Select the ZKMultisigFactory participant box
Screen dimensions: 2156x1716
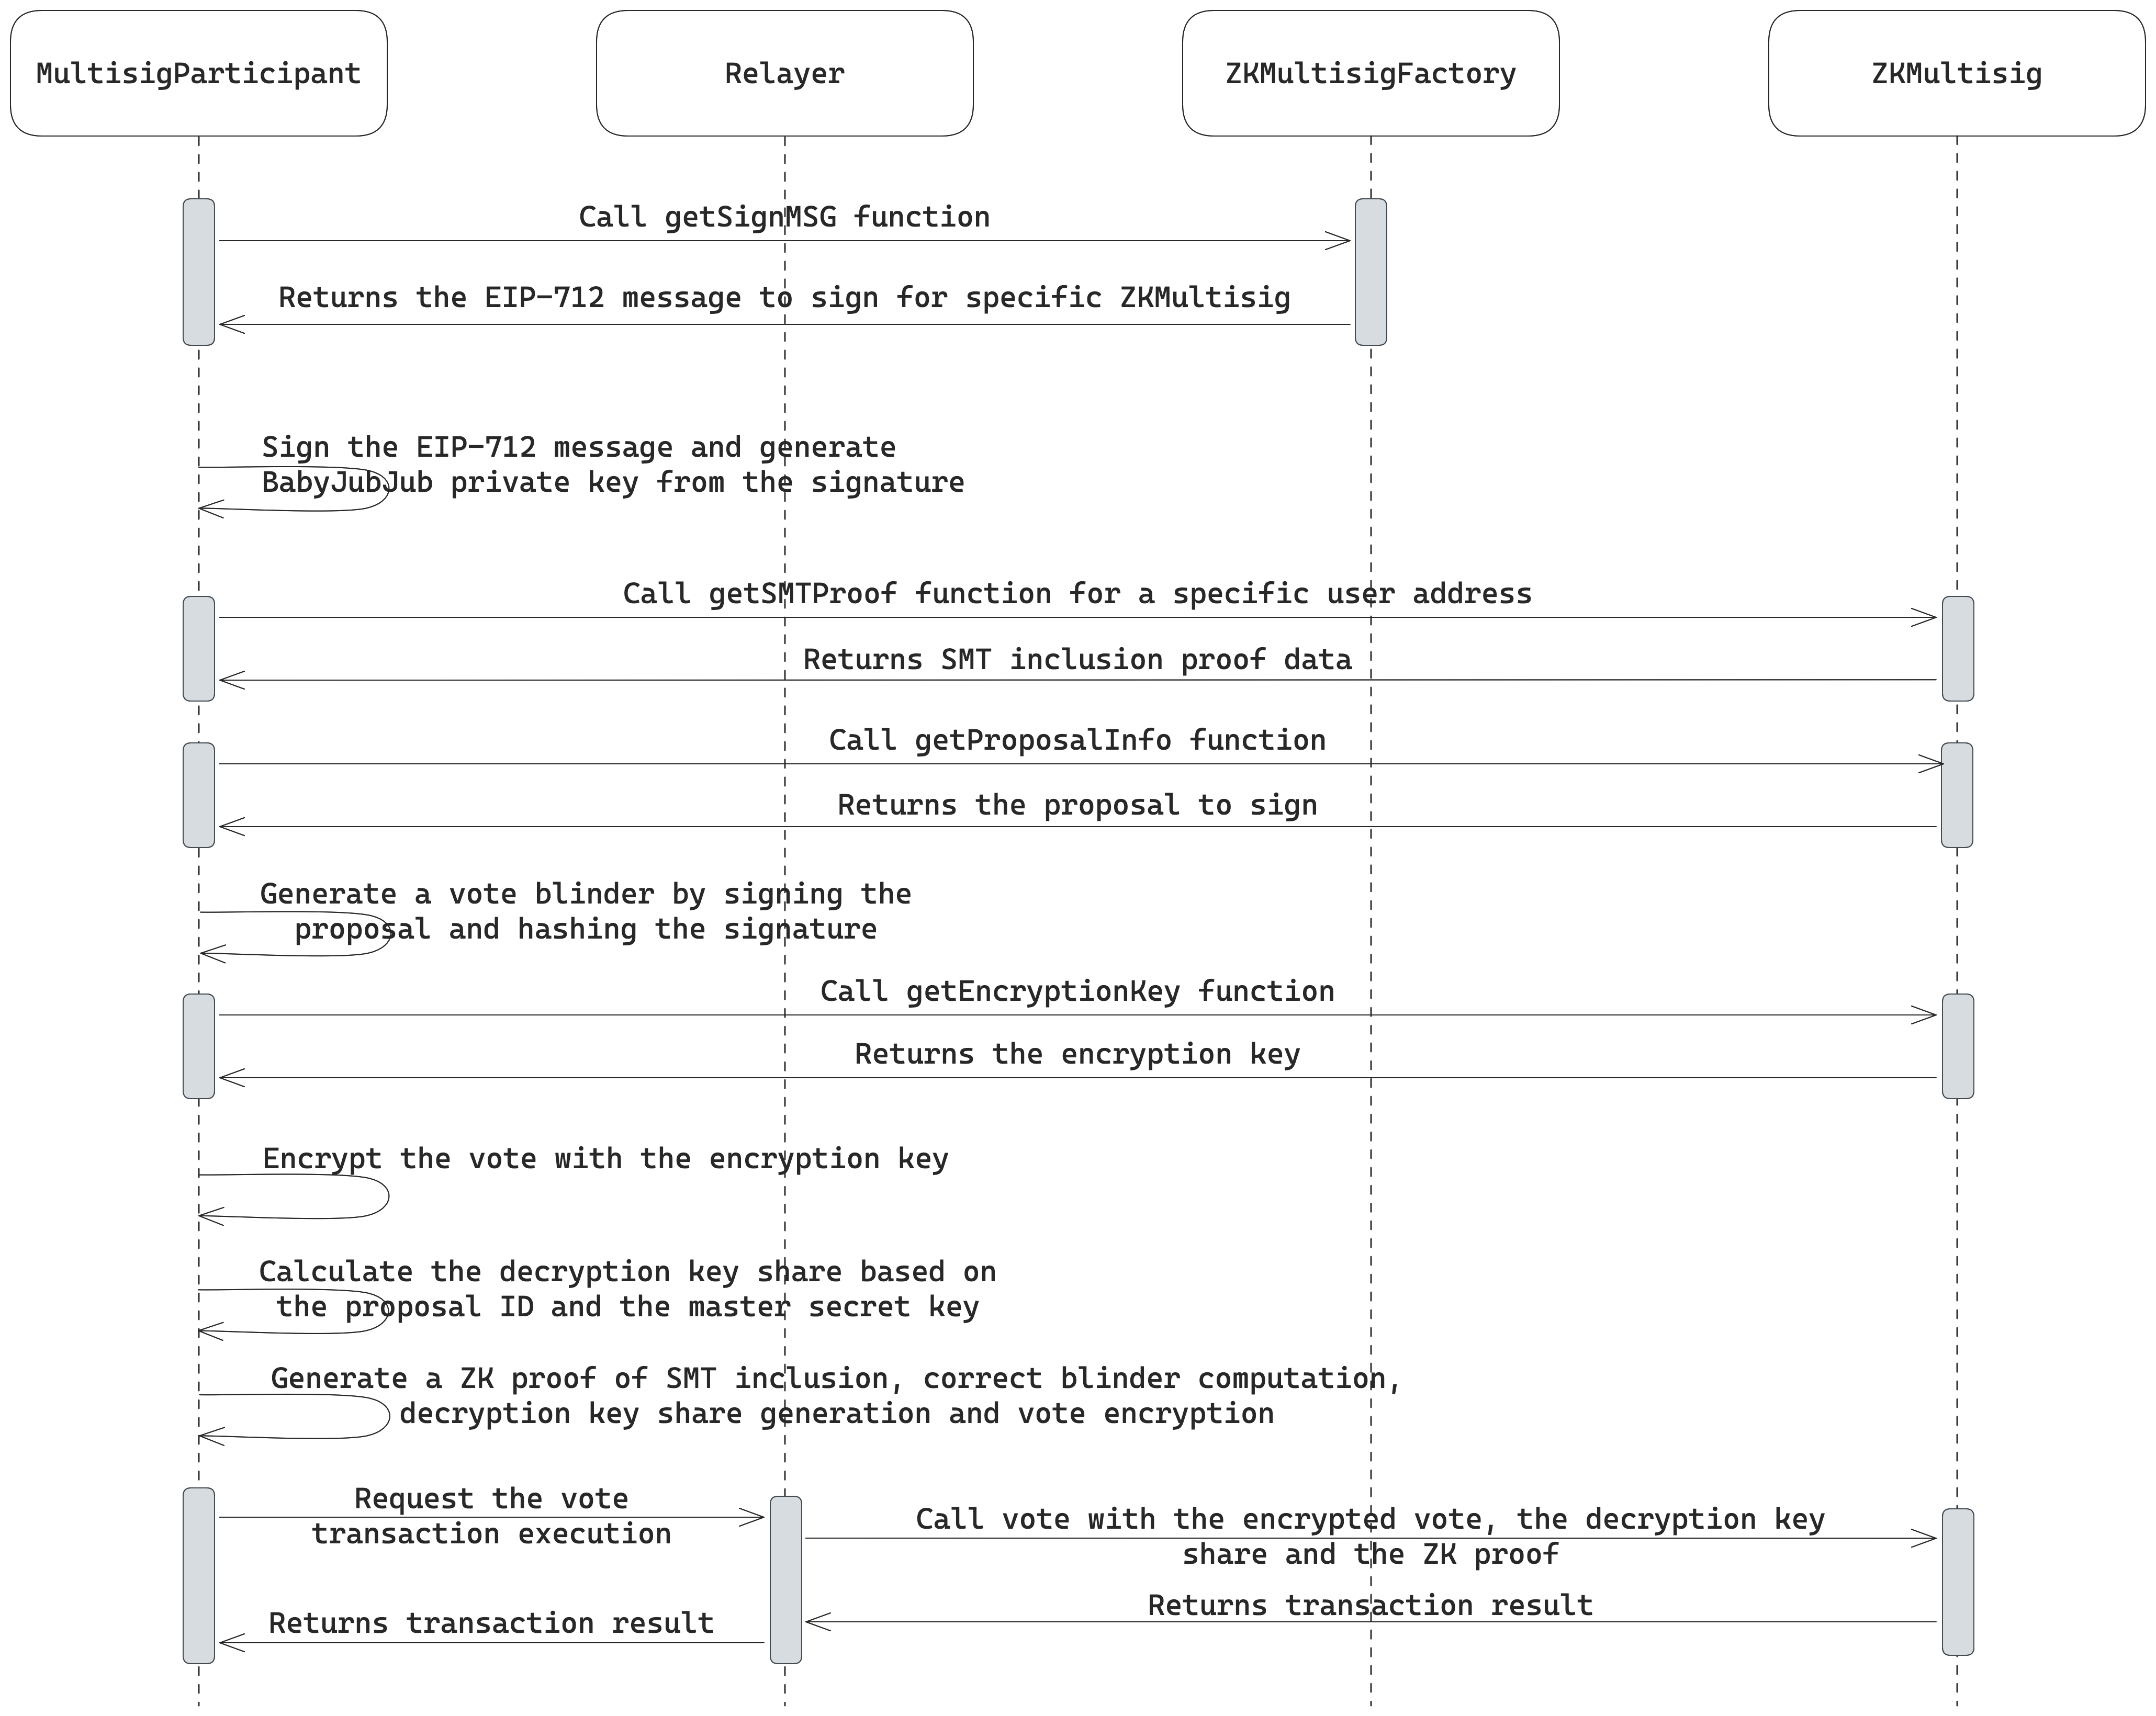coord(1370,73)
